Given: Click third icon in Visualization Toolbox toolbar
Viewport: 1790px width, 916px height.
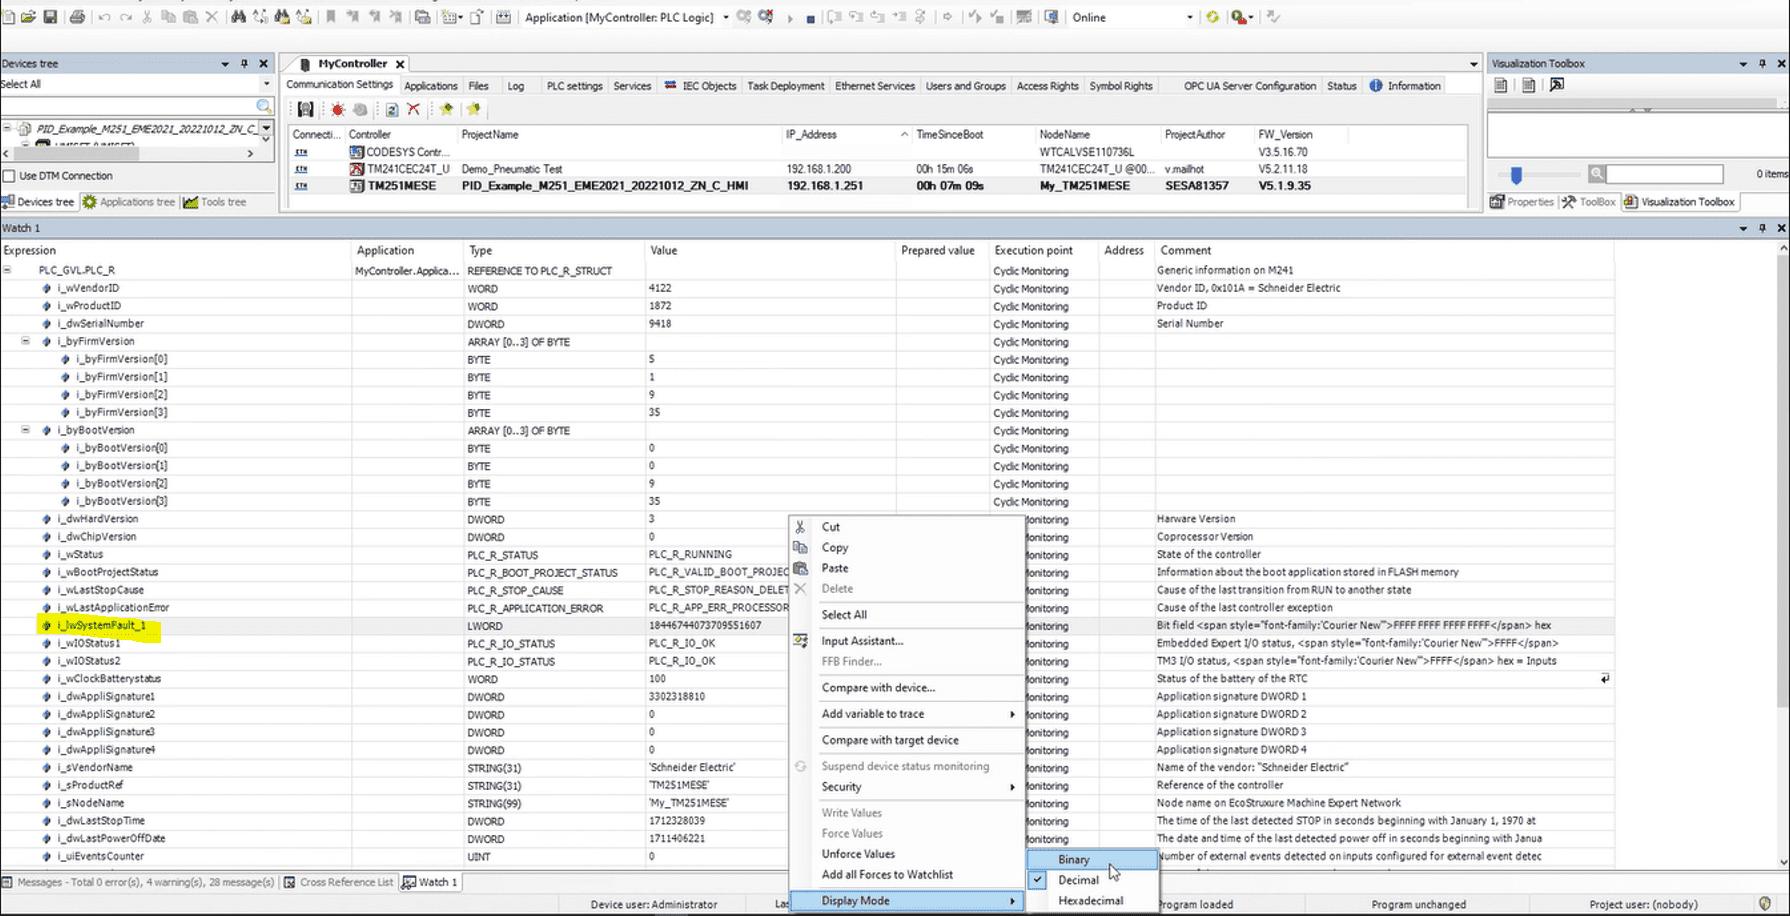Looking at the screenshot, I should click(x=1557, y=85).
